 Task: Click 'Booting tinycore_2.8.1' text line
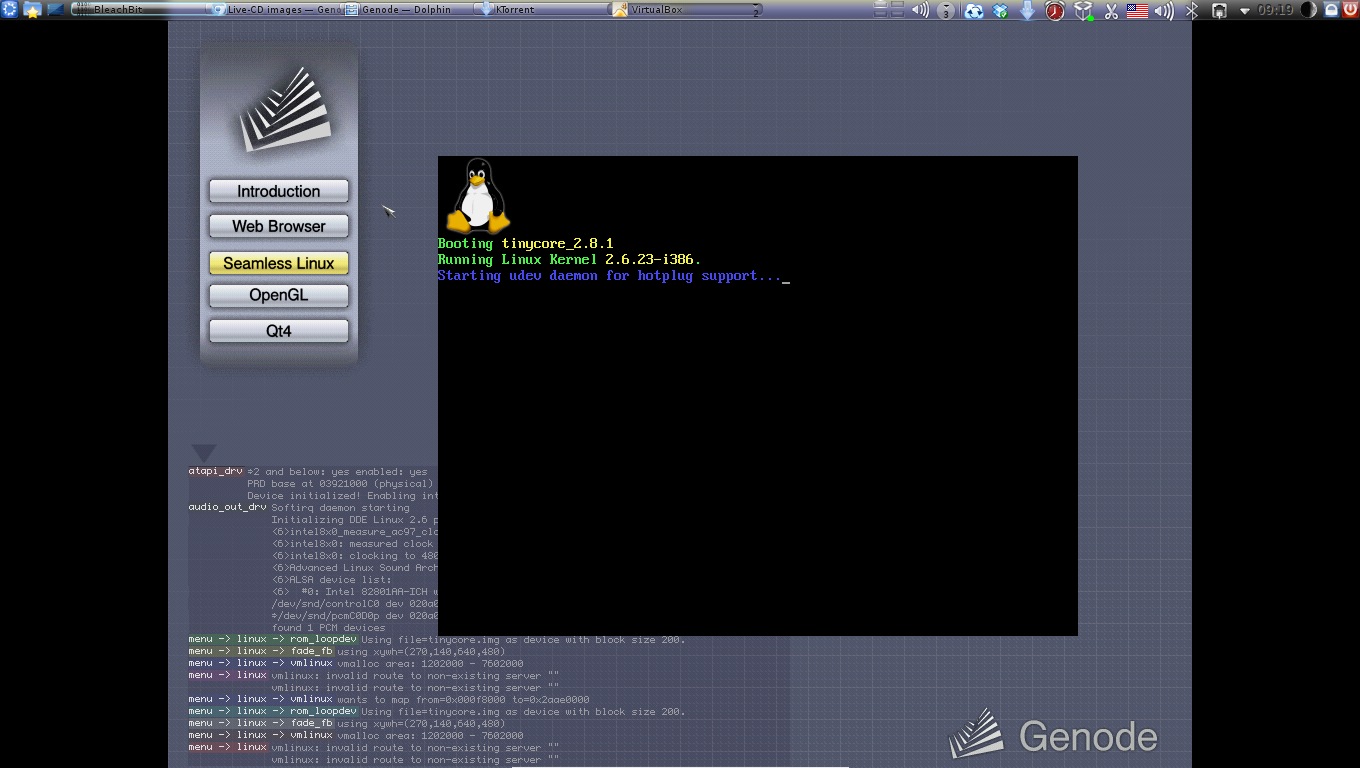click(526, 243)
